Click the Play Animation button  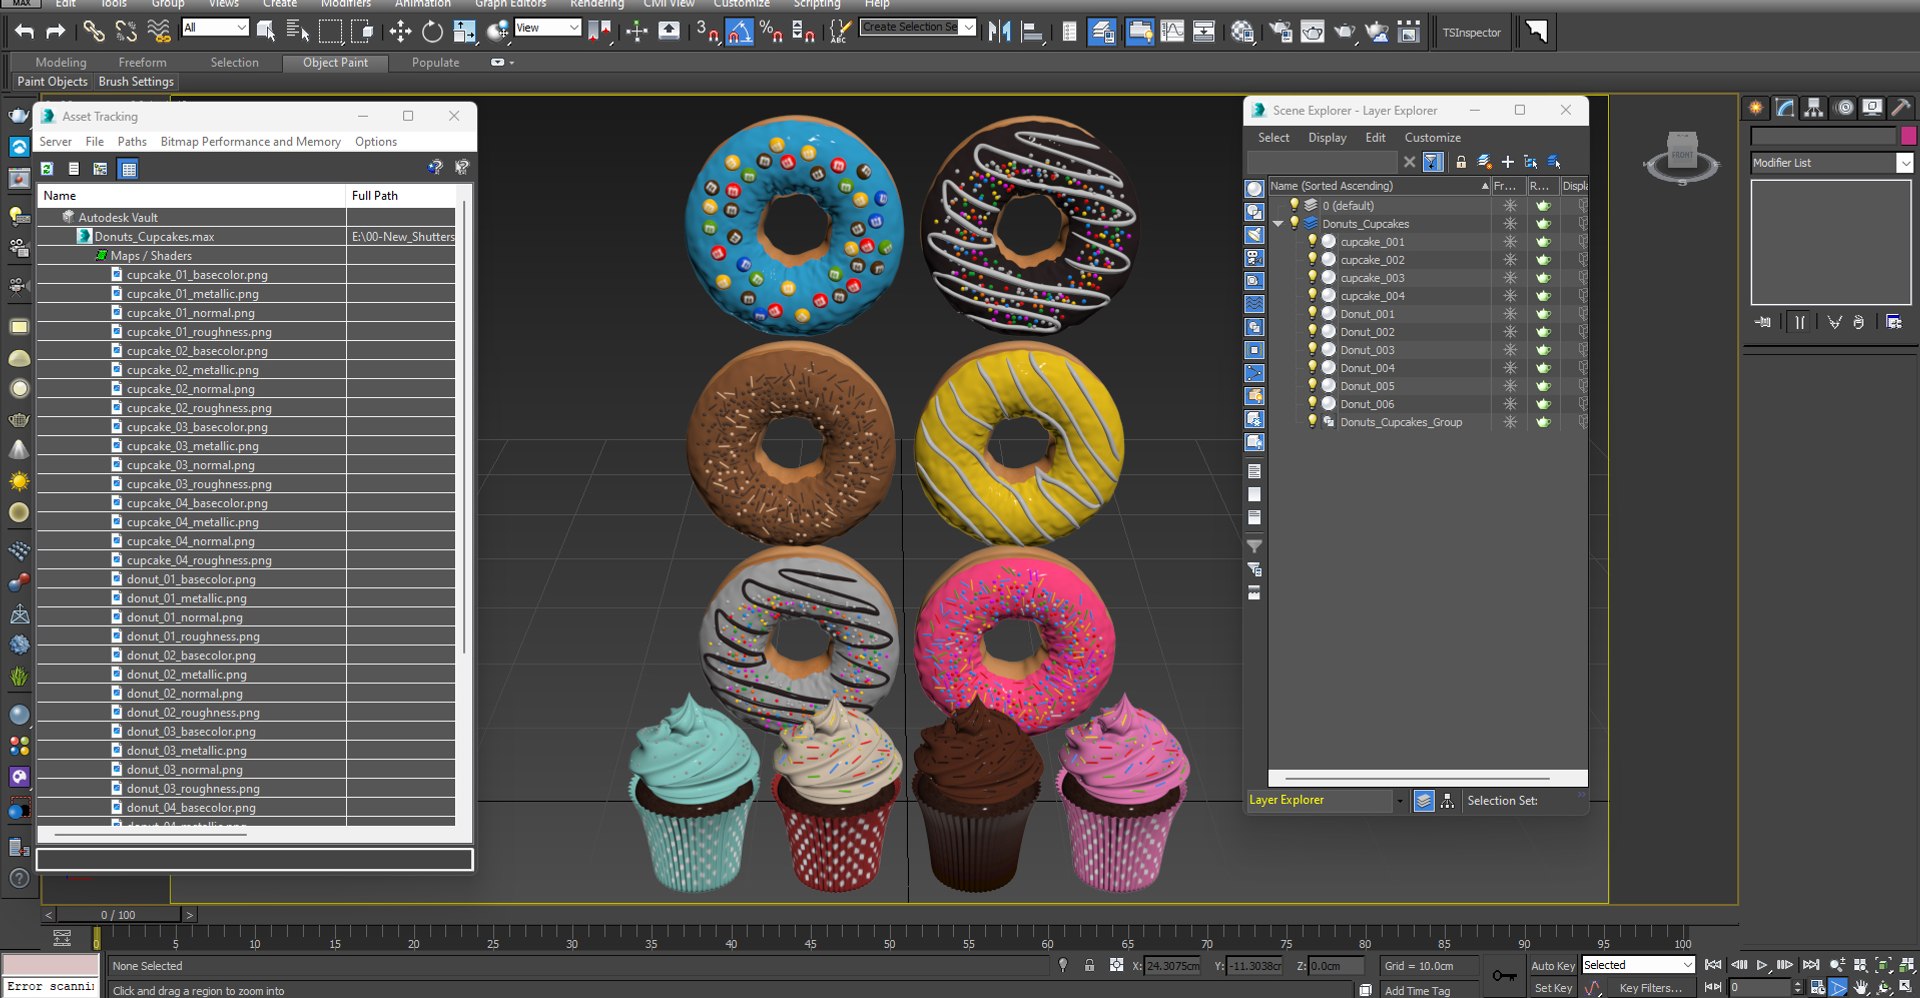[1763, 965]
